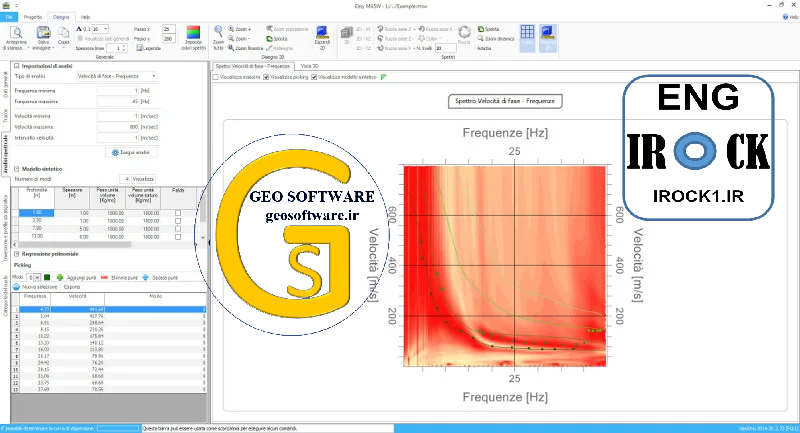The image size is (800, 433).
Task: Switch to the Vista 3D tab
Action: point(309,66)
